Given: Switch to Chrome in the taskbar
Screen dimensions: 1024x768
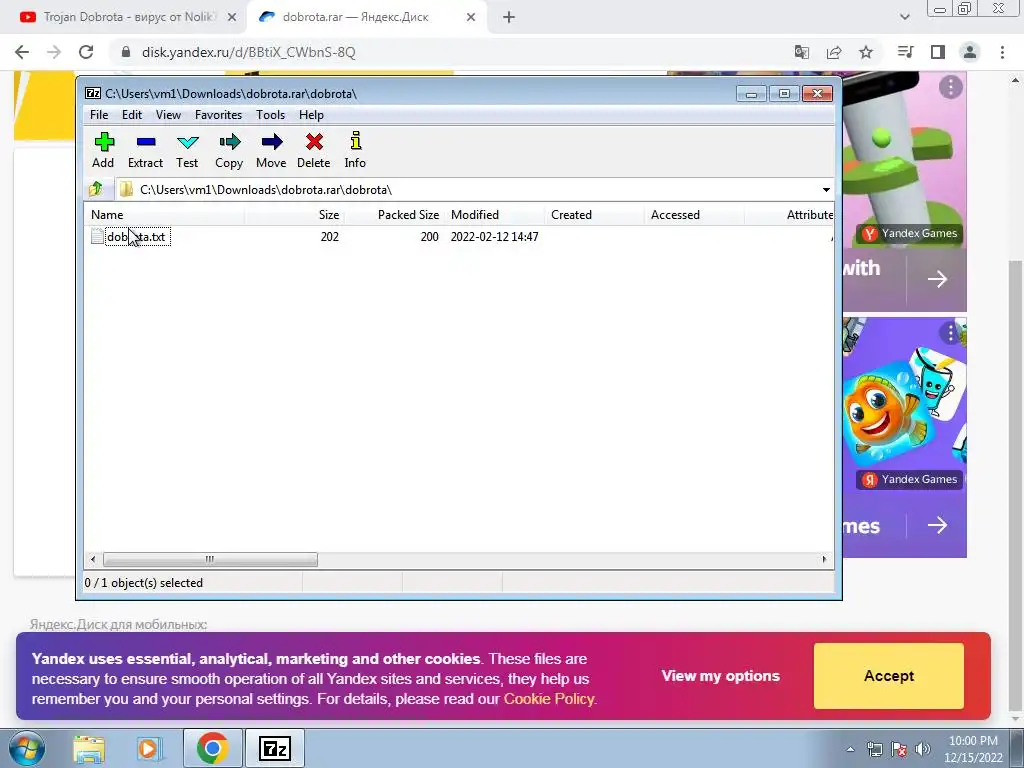Looking at the screenshot, I should 212,748.
